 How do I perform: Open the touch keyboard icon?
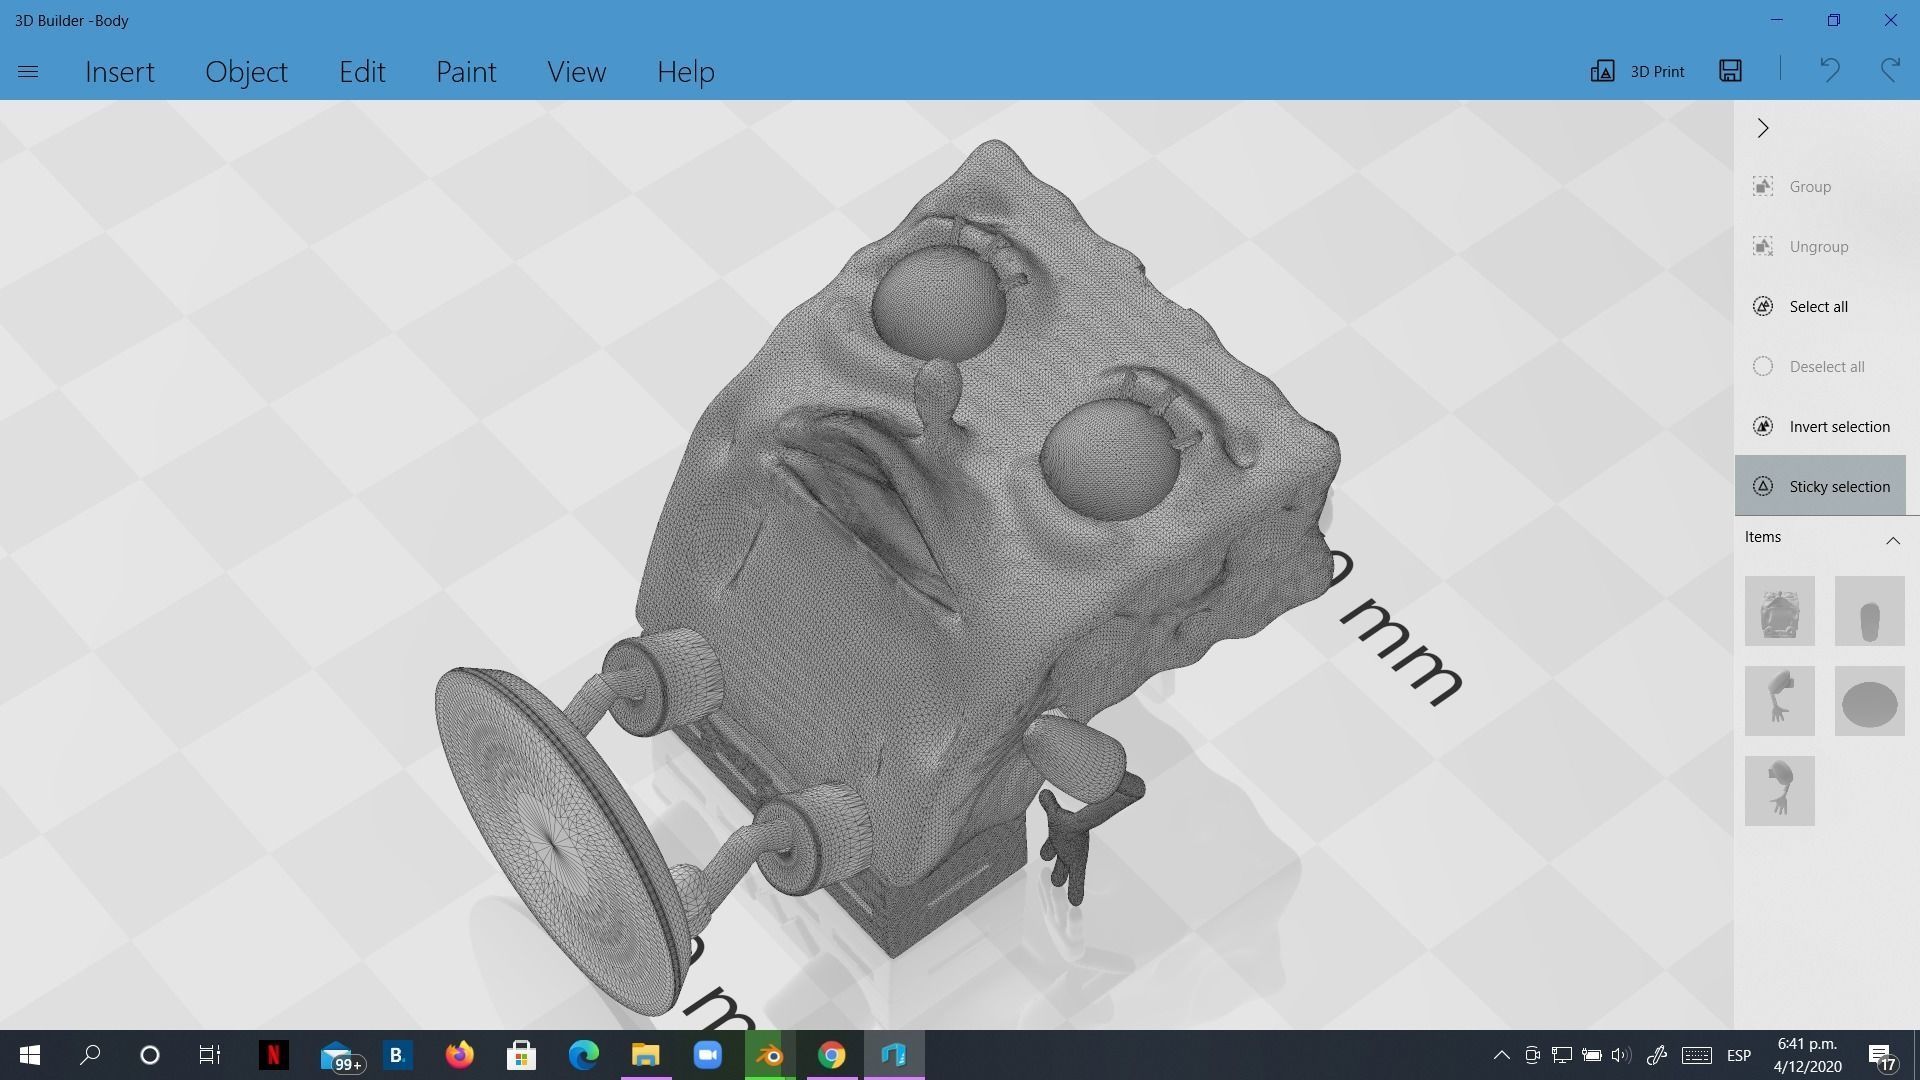1697,1055
